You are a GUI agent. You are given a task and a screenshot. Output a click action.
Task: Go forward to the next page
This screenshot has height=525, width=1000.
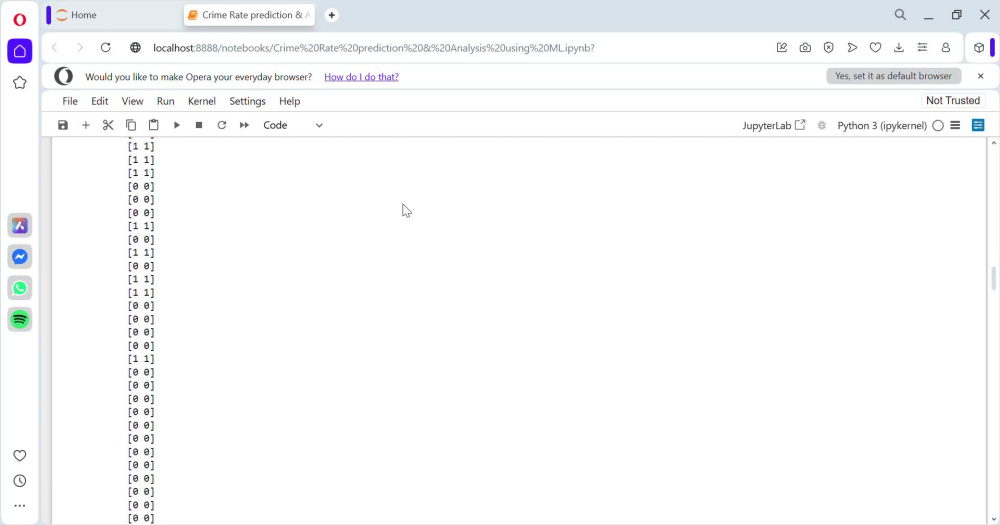click(x=80, y=47)
